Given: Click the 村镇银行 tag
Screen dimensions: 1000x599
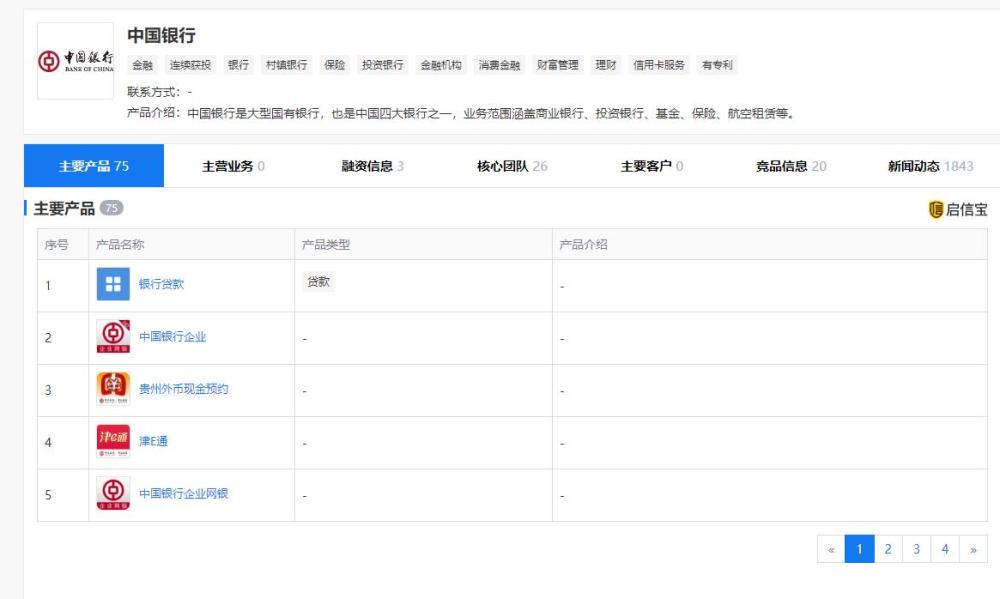Looking at the screenshot, I should (286, 65).
